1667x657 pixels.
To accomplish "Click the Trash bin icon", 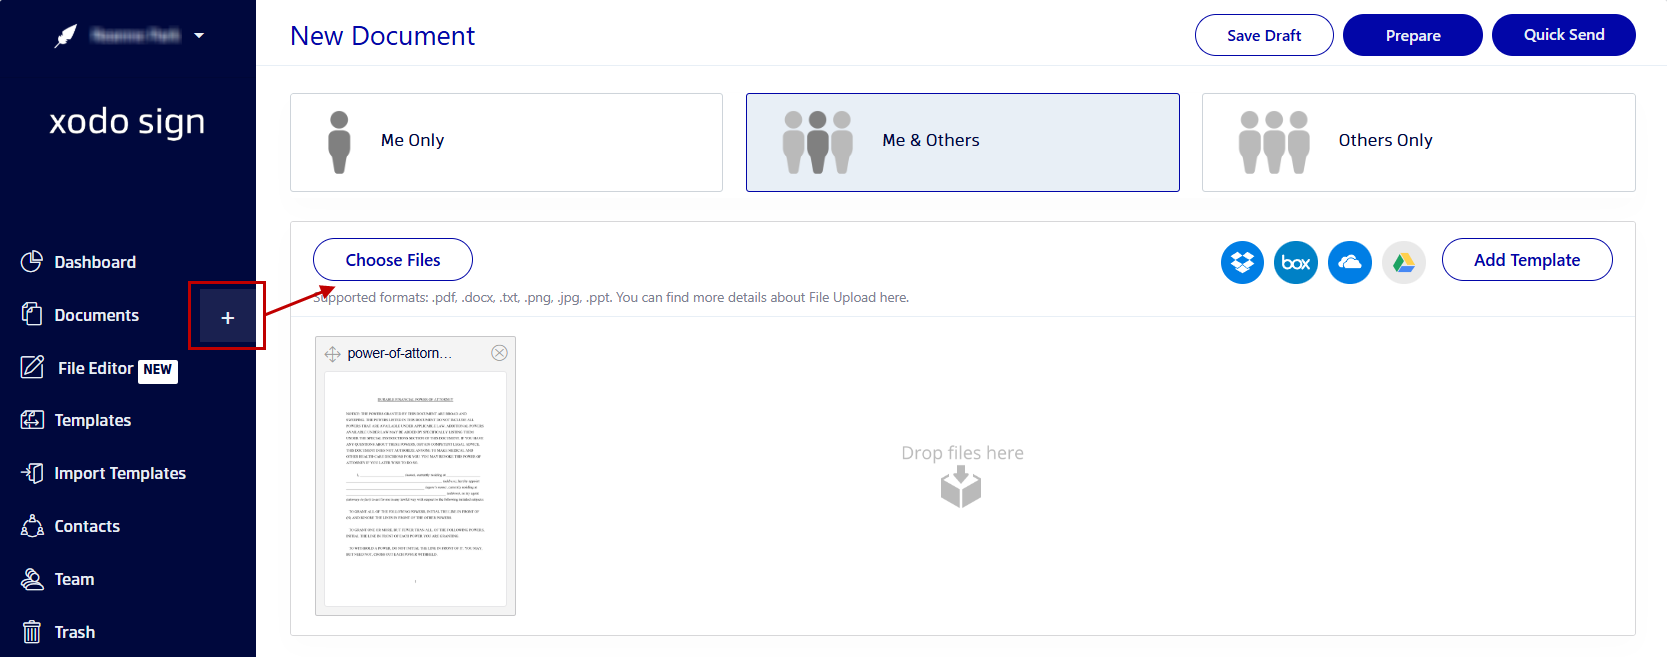I will 32,632.
